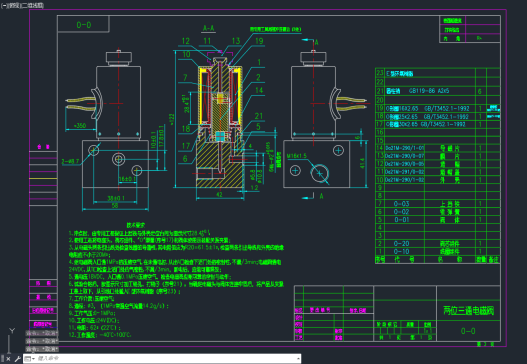Viewport: 527px width, 364px height.
Task: Select the ≈123 overall height dimension
Action: coord(172,120)
